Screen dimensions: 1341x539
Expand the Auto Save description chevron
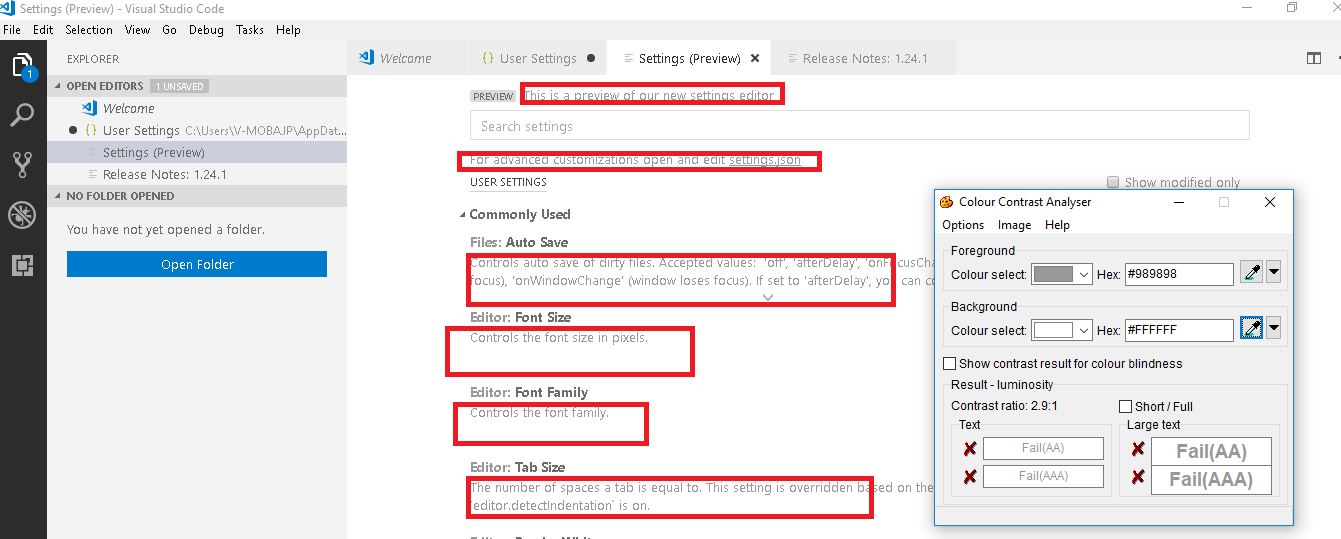(768, 297)
